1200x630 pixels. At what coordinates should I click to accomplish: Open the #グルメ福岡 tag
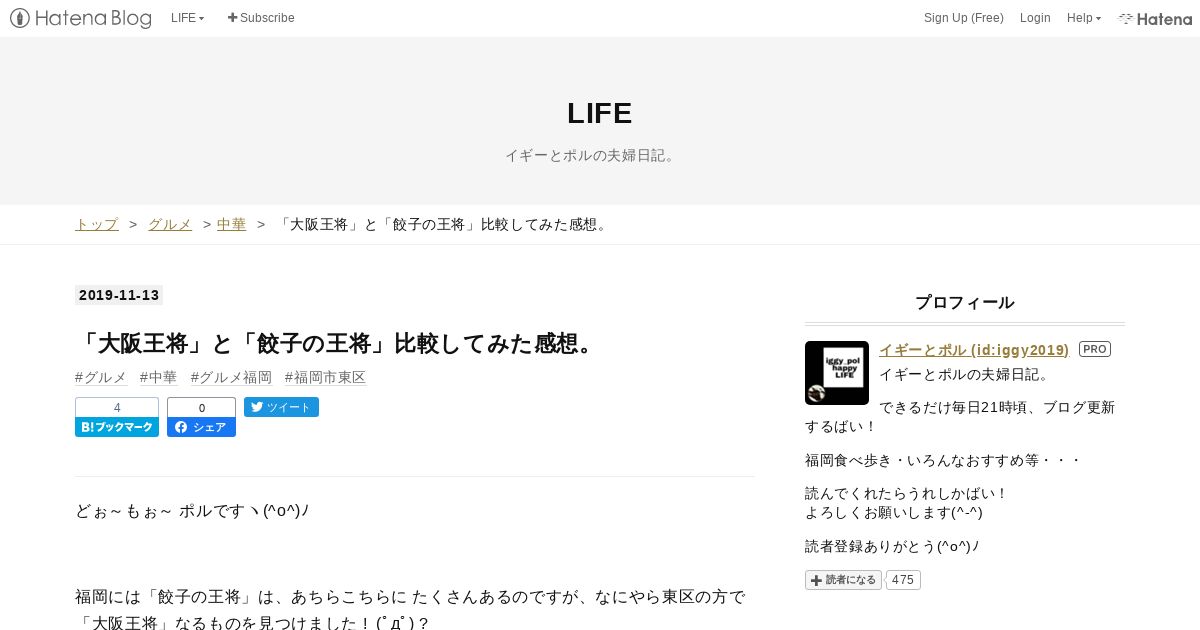231,377
